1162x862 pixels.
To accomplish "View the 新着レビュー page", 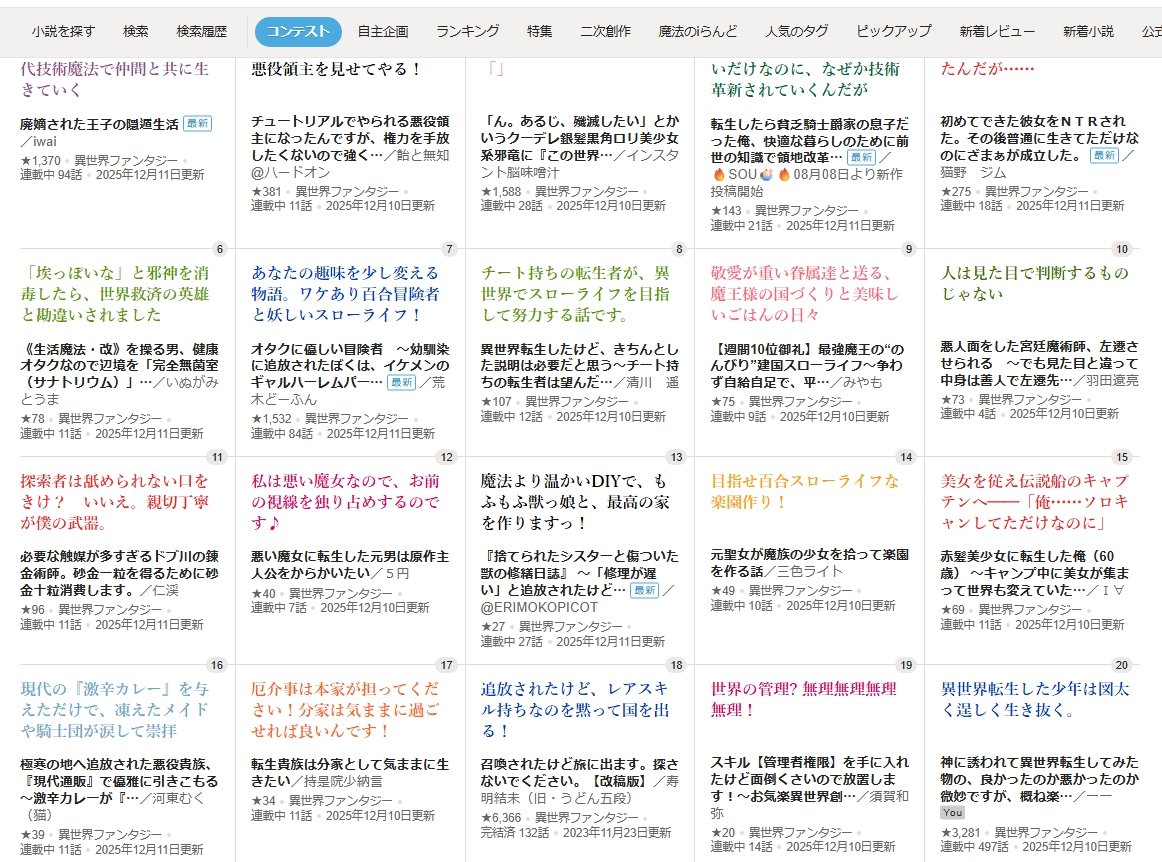I will 996,31.
